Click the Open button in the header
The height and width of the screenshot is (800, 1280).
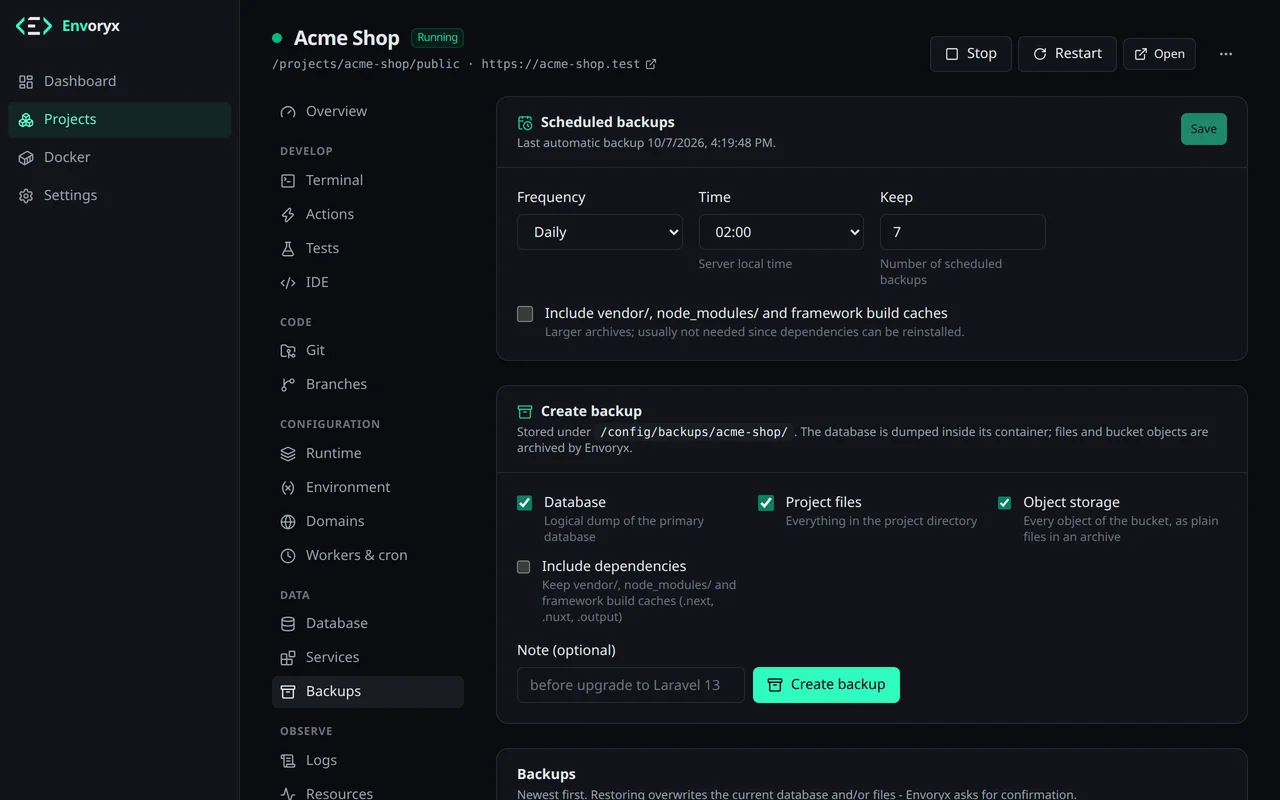1159,54
